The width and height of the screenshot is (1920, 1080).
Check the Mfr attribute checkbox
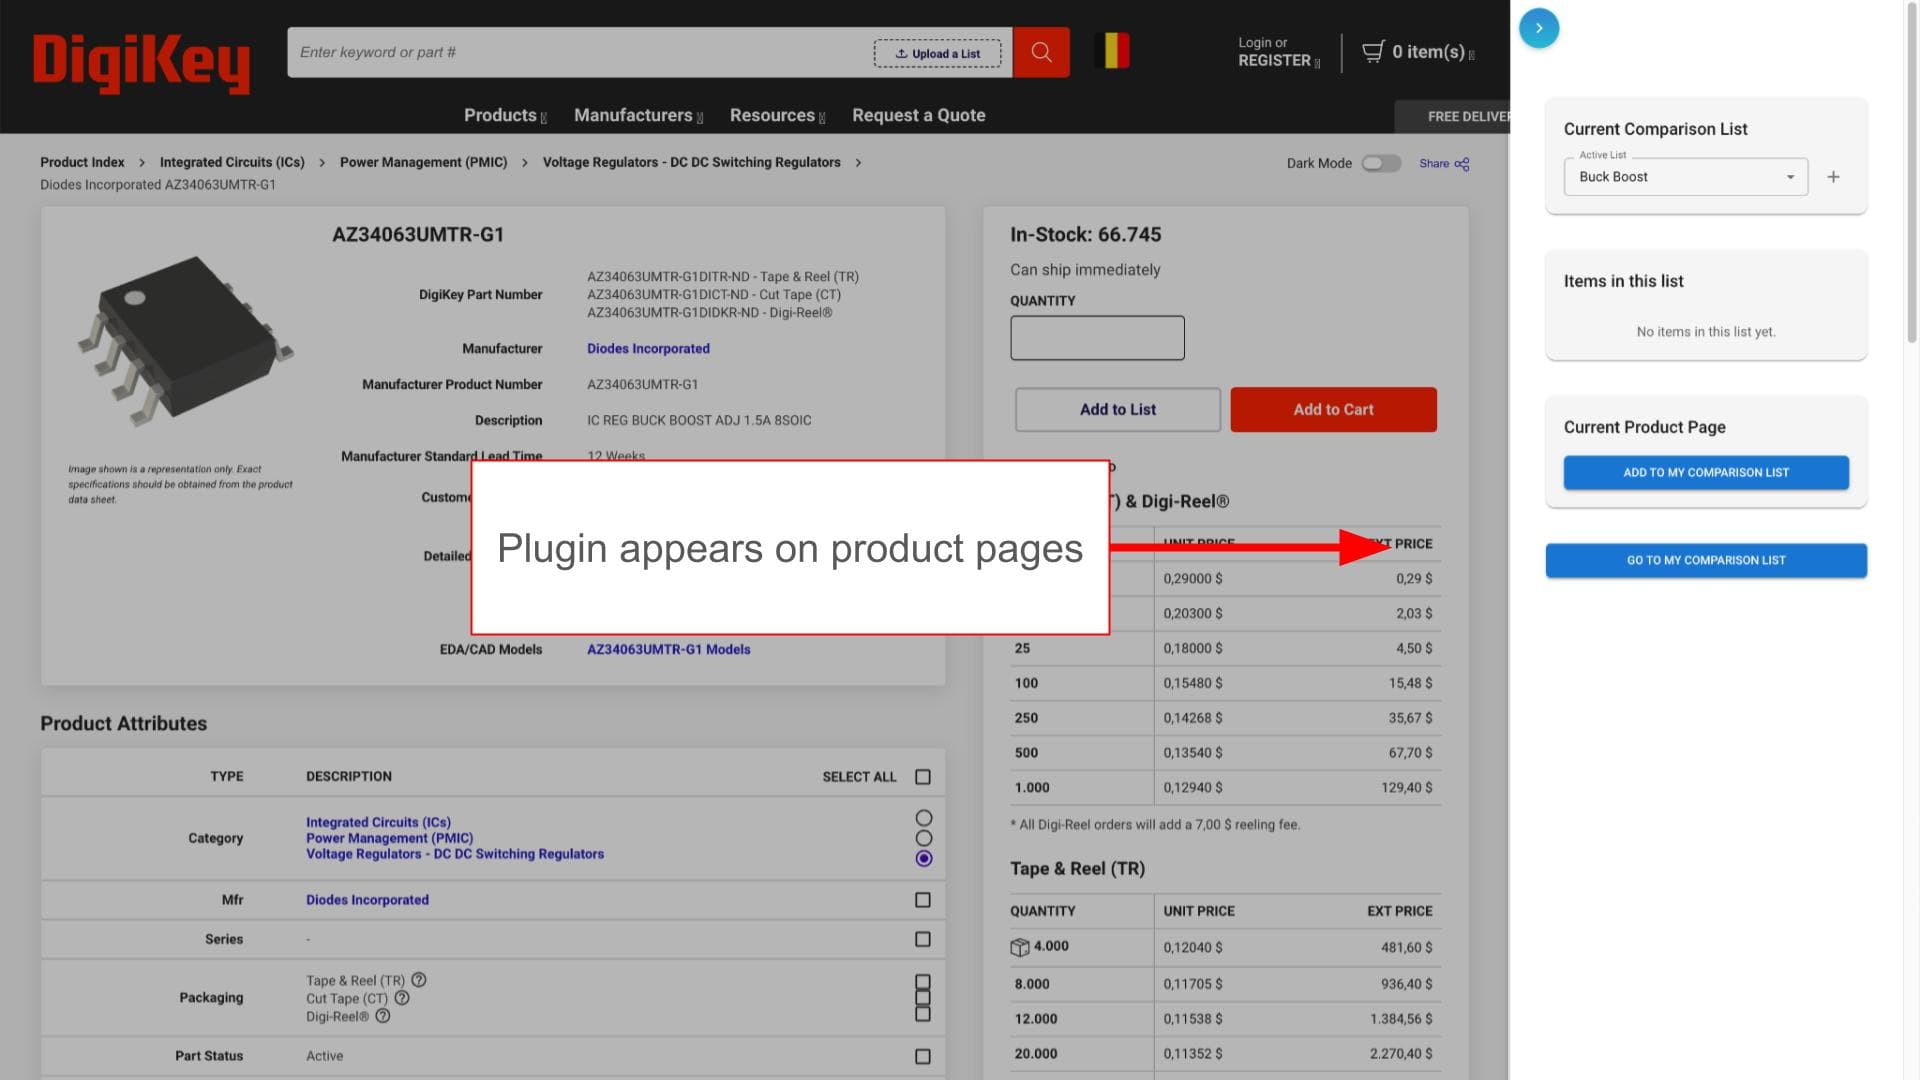tap(922, 900)
